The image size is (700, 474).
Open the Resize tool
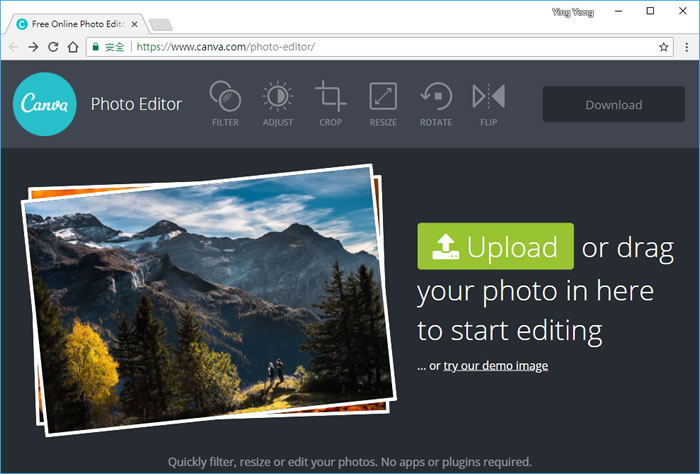(383, 102)
